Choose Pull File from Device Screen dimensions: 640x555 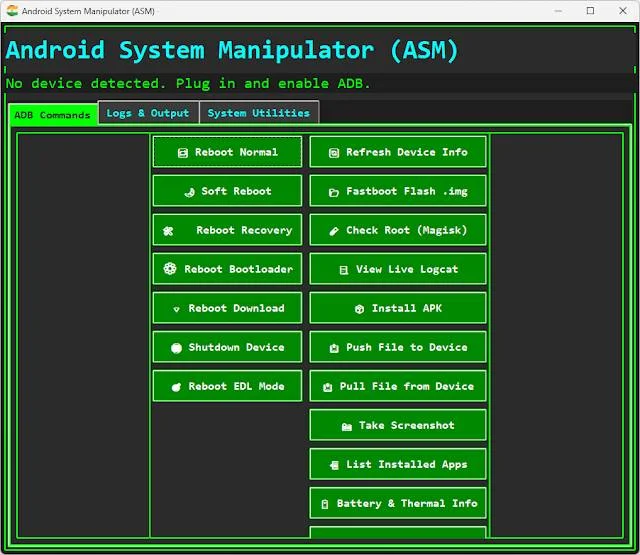point(398,386)
